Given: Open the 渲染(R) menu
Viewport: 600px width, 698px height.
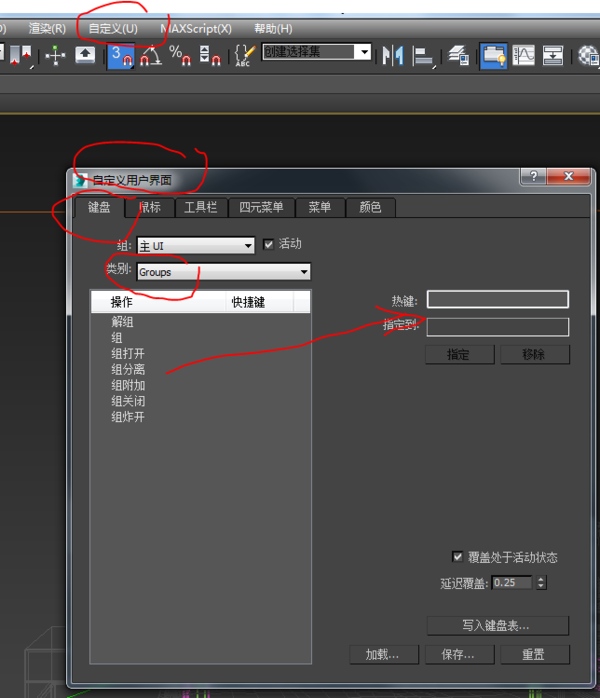Looking at the screenshot, I should pyautogui.click(x=47, y=29).
